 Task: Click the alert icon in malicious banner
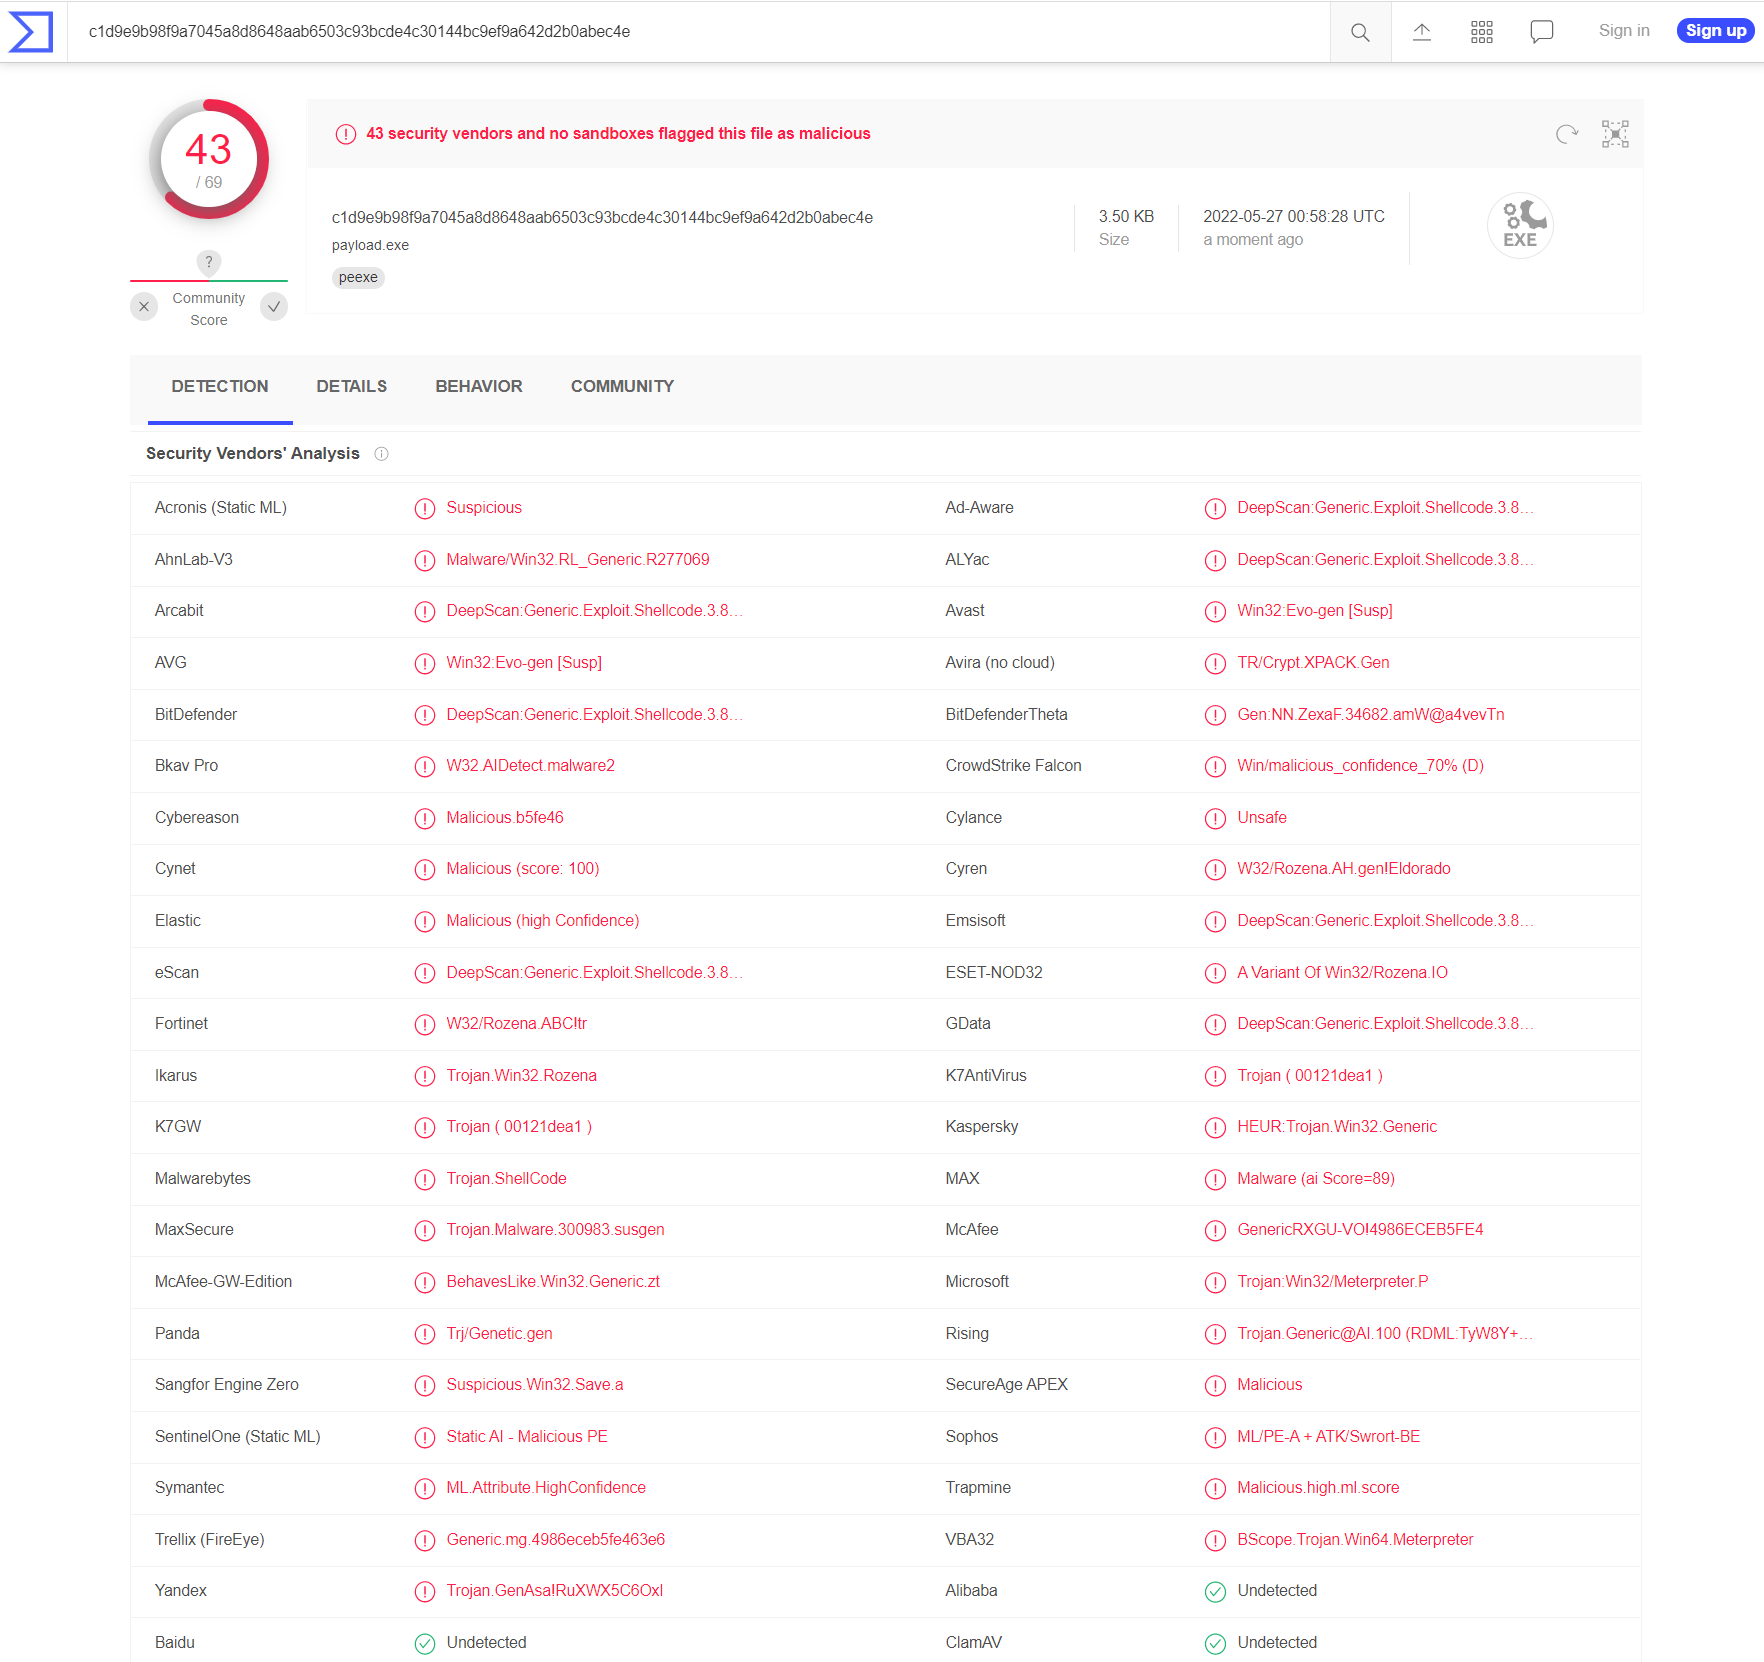click(x=346, y=134)
